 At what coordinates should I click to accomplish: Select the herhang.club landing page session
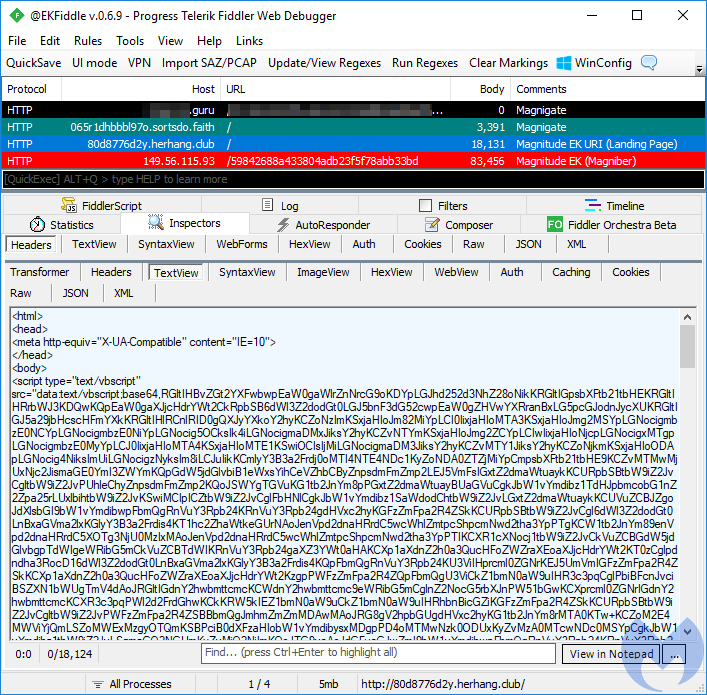pyautogui.click(x=354, y=144)
